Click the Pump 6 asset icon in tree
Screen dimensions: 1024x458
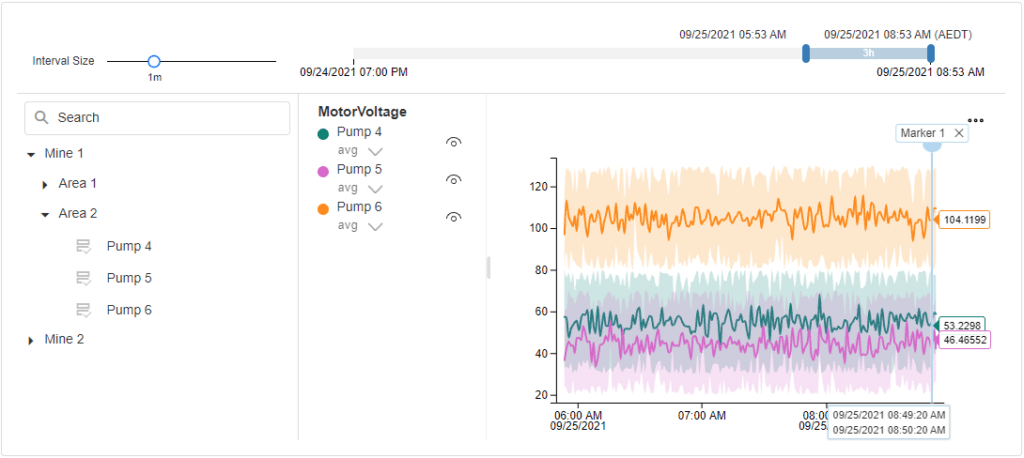(x=84, y=310)
